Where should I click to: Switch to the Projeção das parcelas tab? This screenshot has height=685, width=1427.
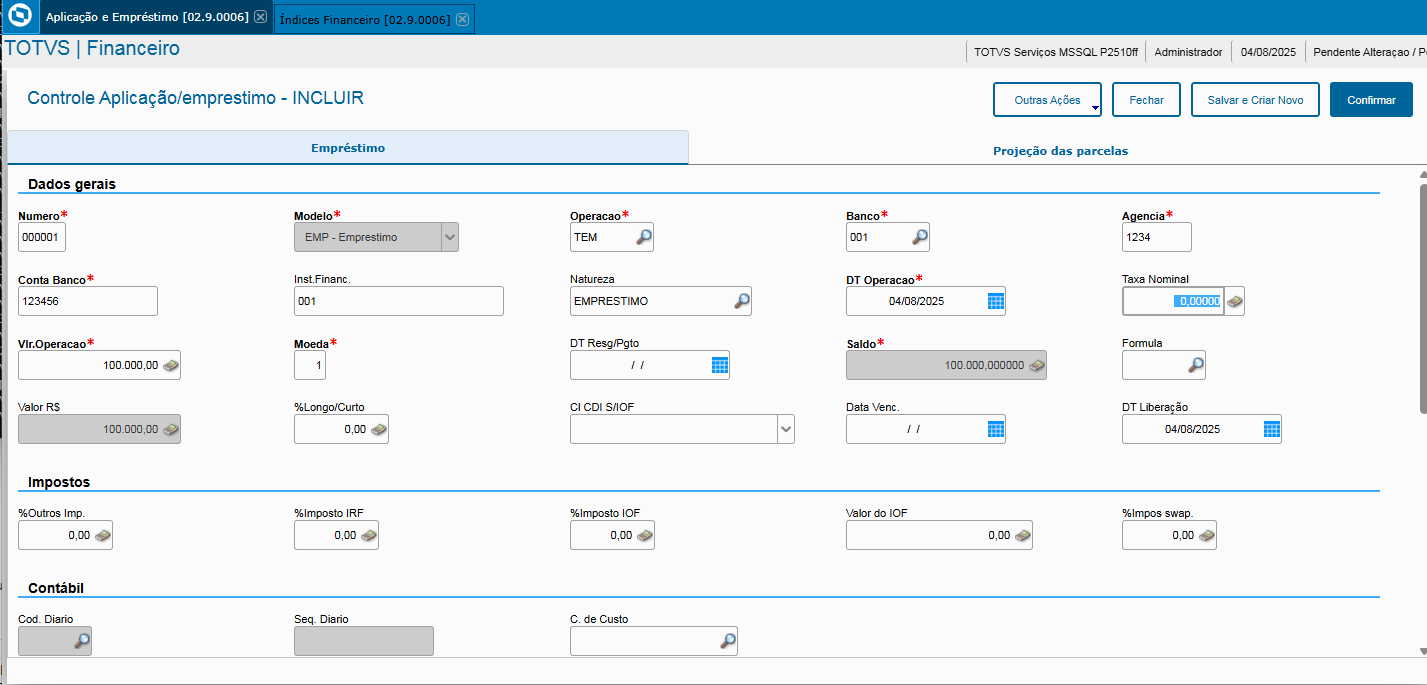(x=1060, y=151)
